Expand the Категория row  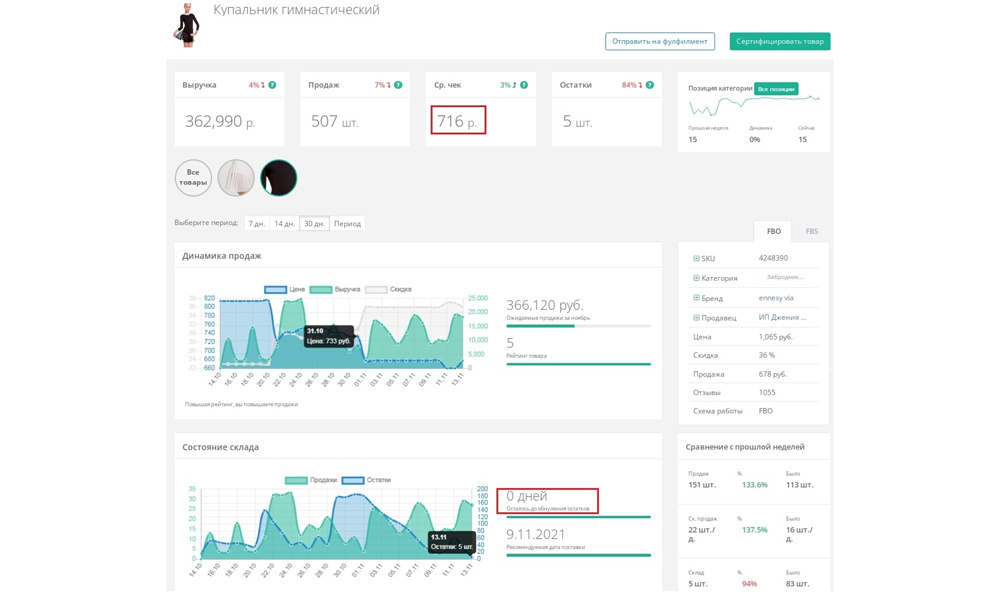pos(697,278)
